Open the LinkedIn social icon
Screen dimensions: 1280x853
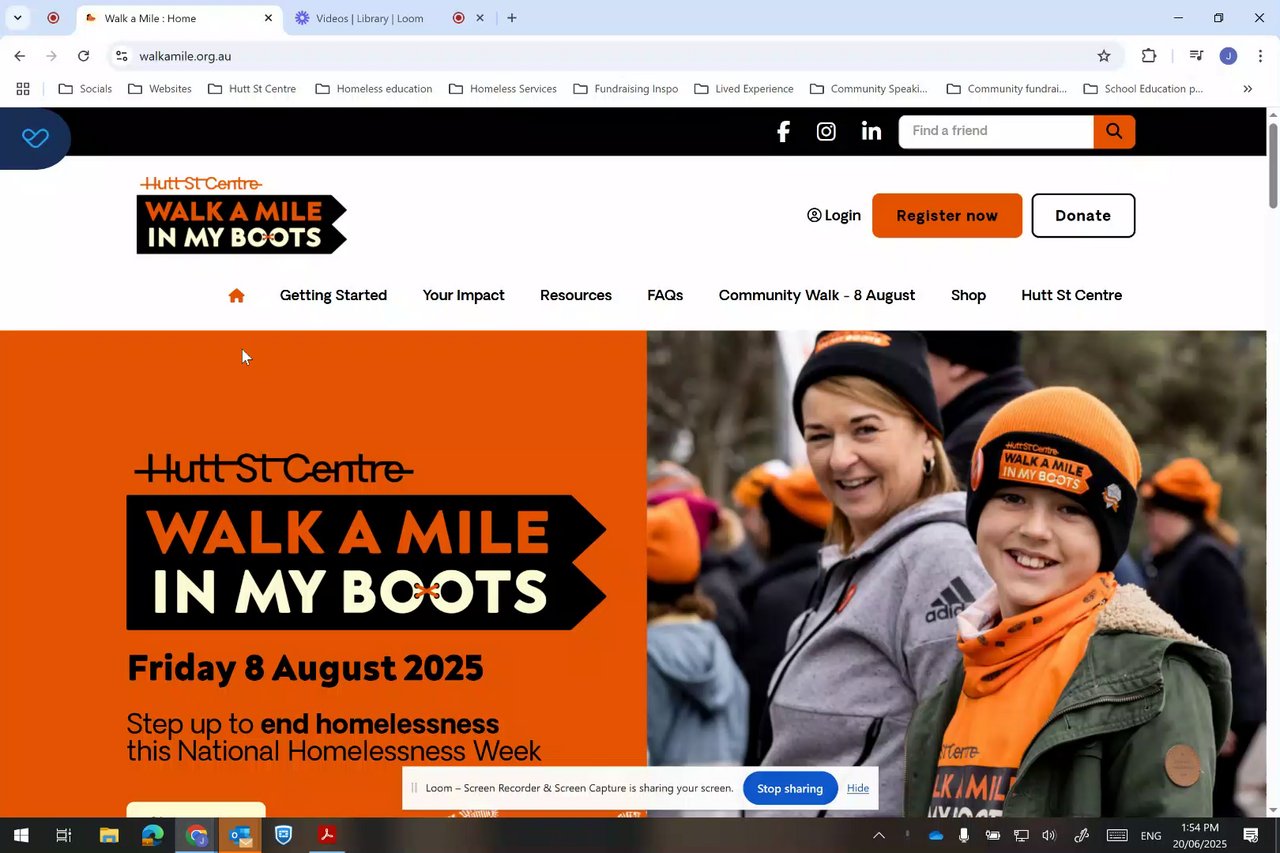pyautogui.click(x=871, y=131)
